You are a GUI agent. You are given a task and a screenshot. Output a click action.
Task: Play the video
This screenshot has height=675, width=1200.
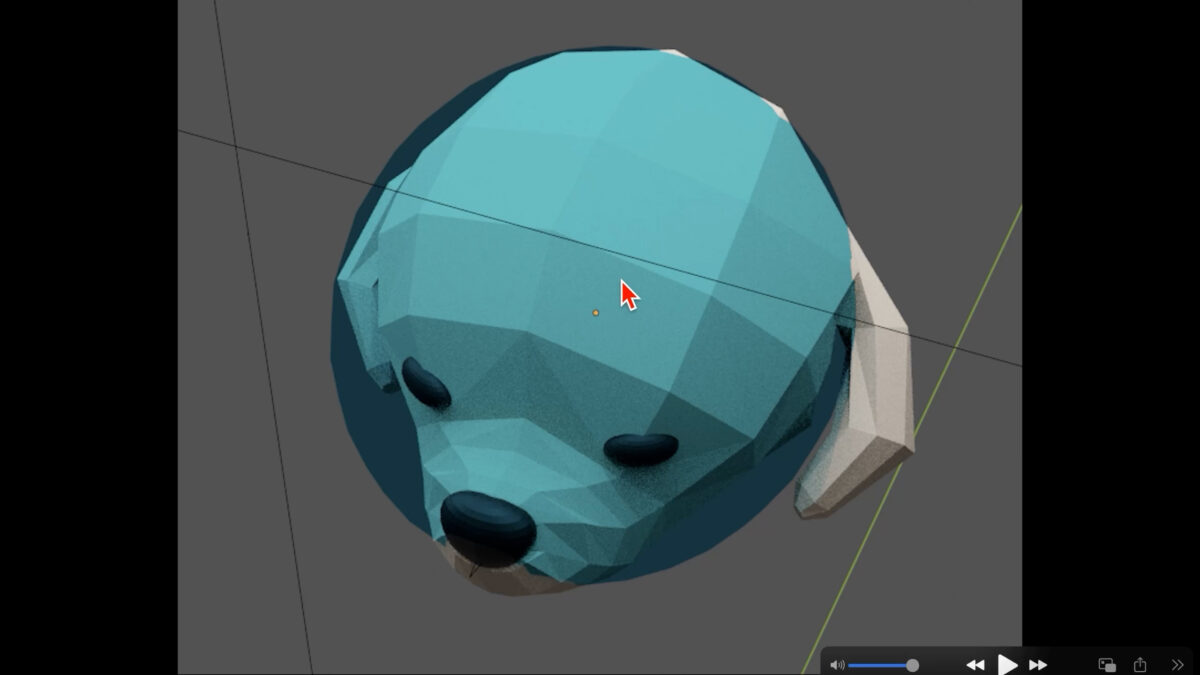tap(1007, 665)
